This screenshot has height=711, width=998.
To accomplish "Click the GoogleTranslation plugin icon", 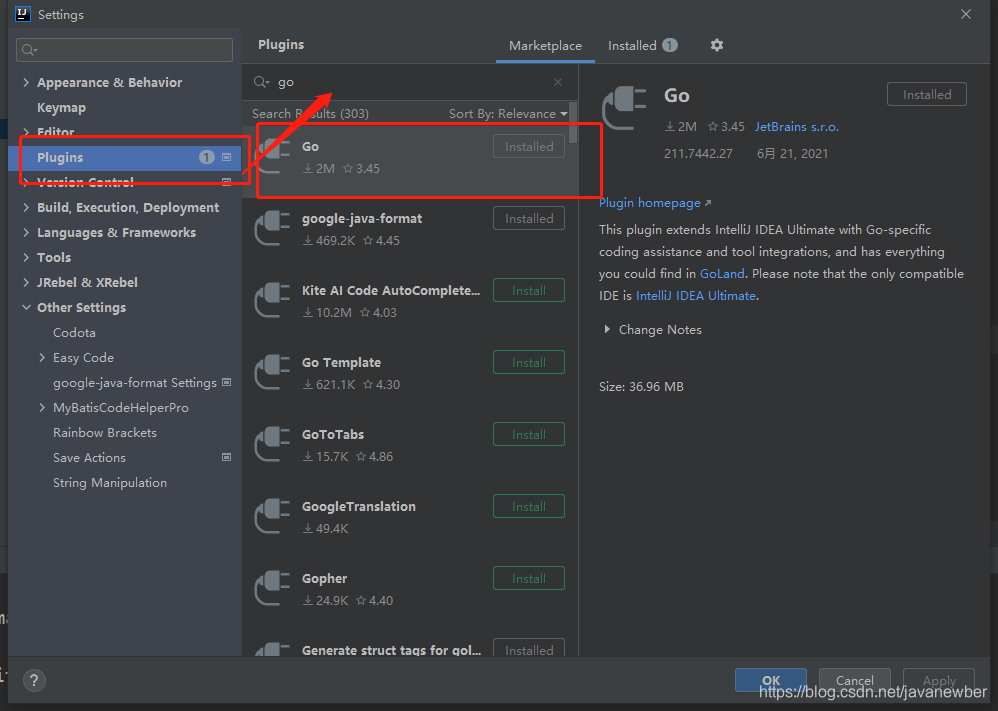I will coord(272,516).
